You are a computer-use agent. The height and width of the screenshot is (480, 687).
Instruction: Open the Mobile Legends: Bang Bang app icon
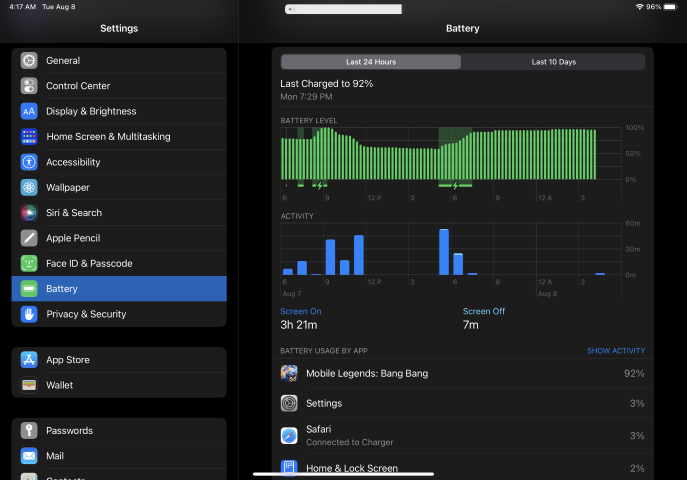pos(289,373)
